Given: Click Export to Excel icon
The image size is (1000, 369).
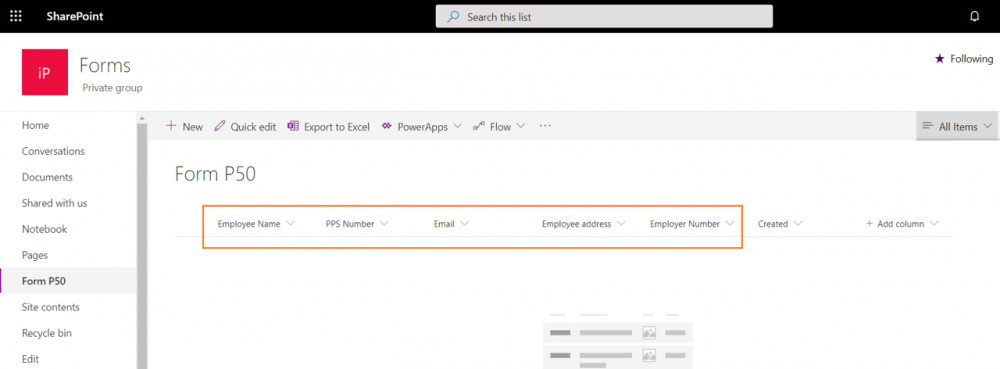Looking at the screenshot, I should coord(293,126).
